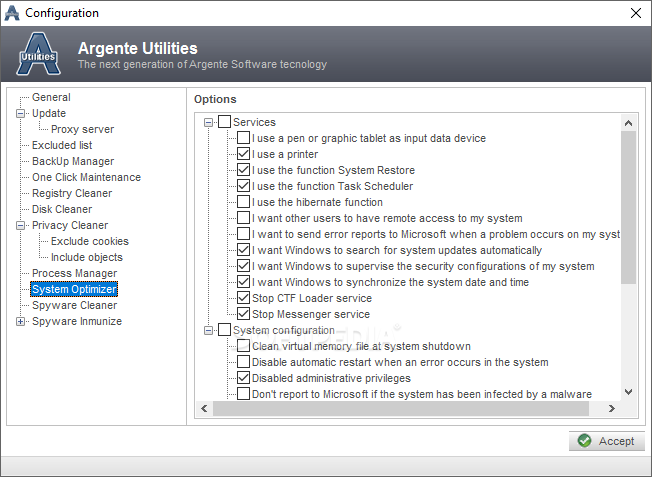Enable remote access for other users checkbox

[244, 218]
